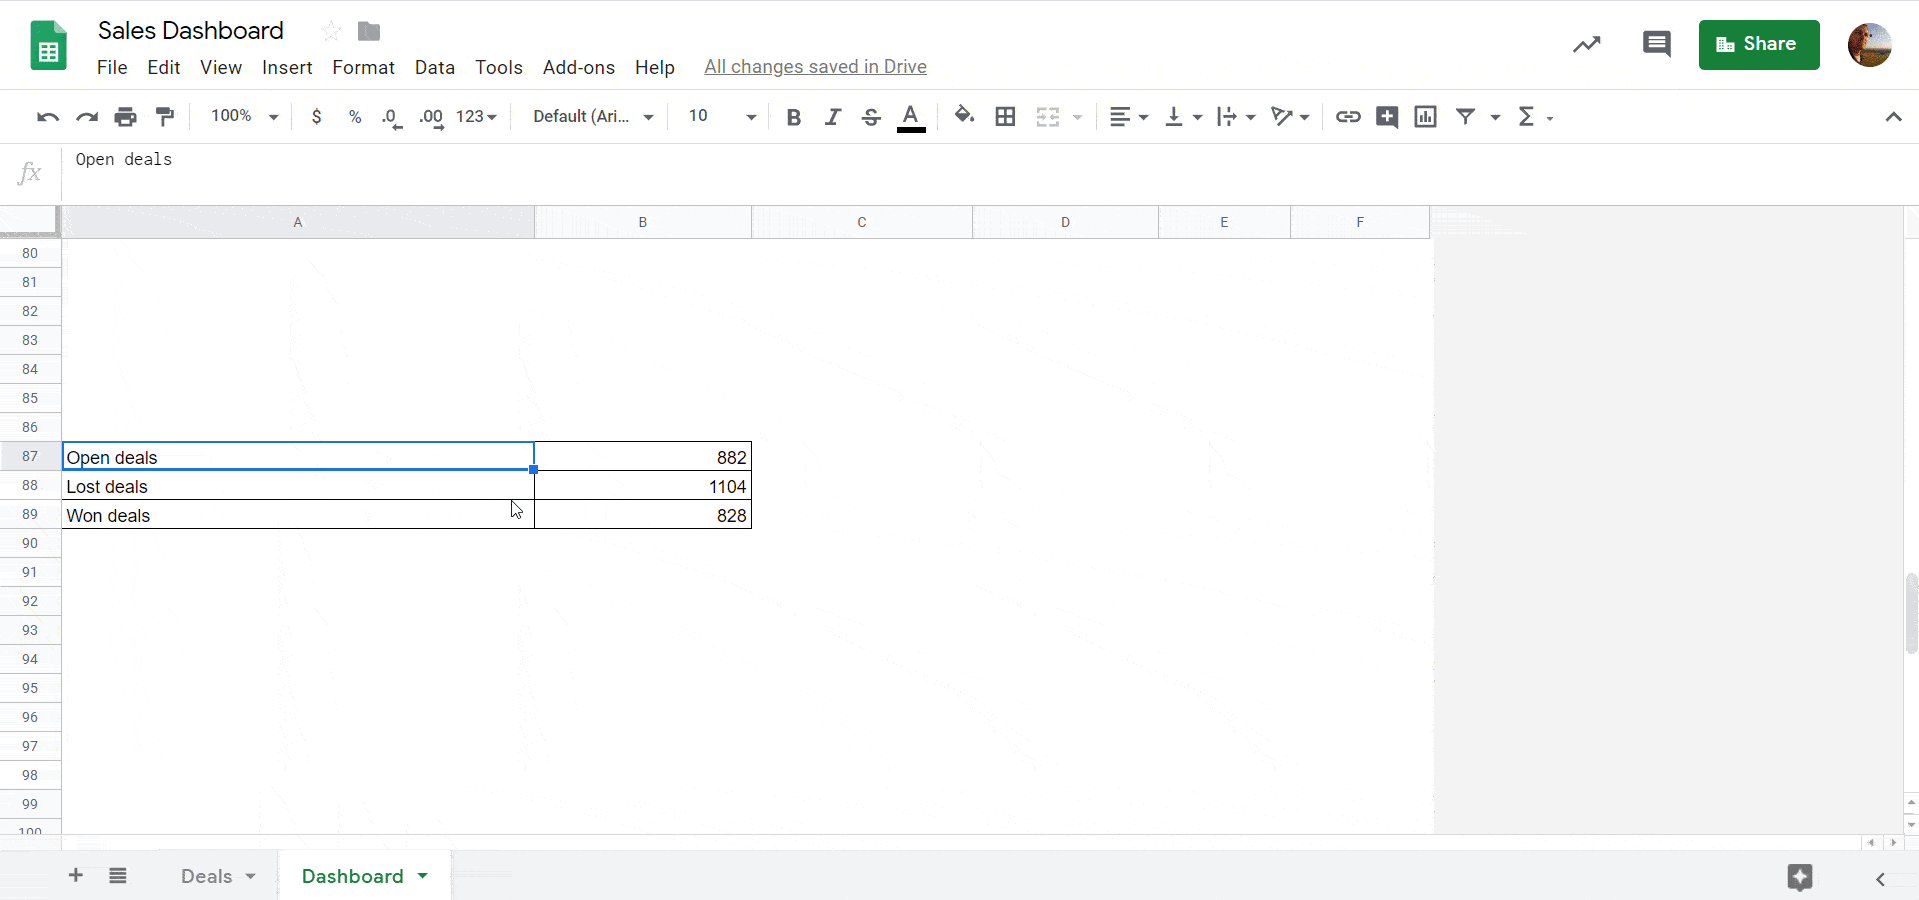Select the Lost deals cell

click(x=298, y=486)
